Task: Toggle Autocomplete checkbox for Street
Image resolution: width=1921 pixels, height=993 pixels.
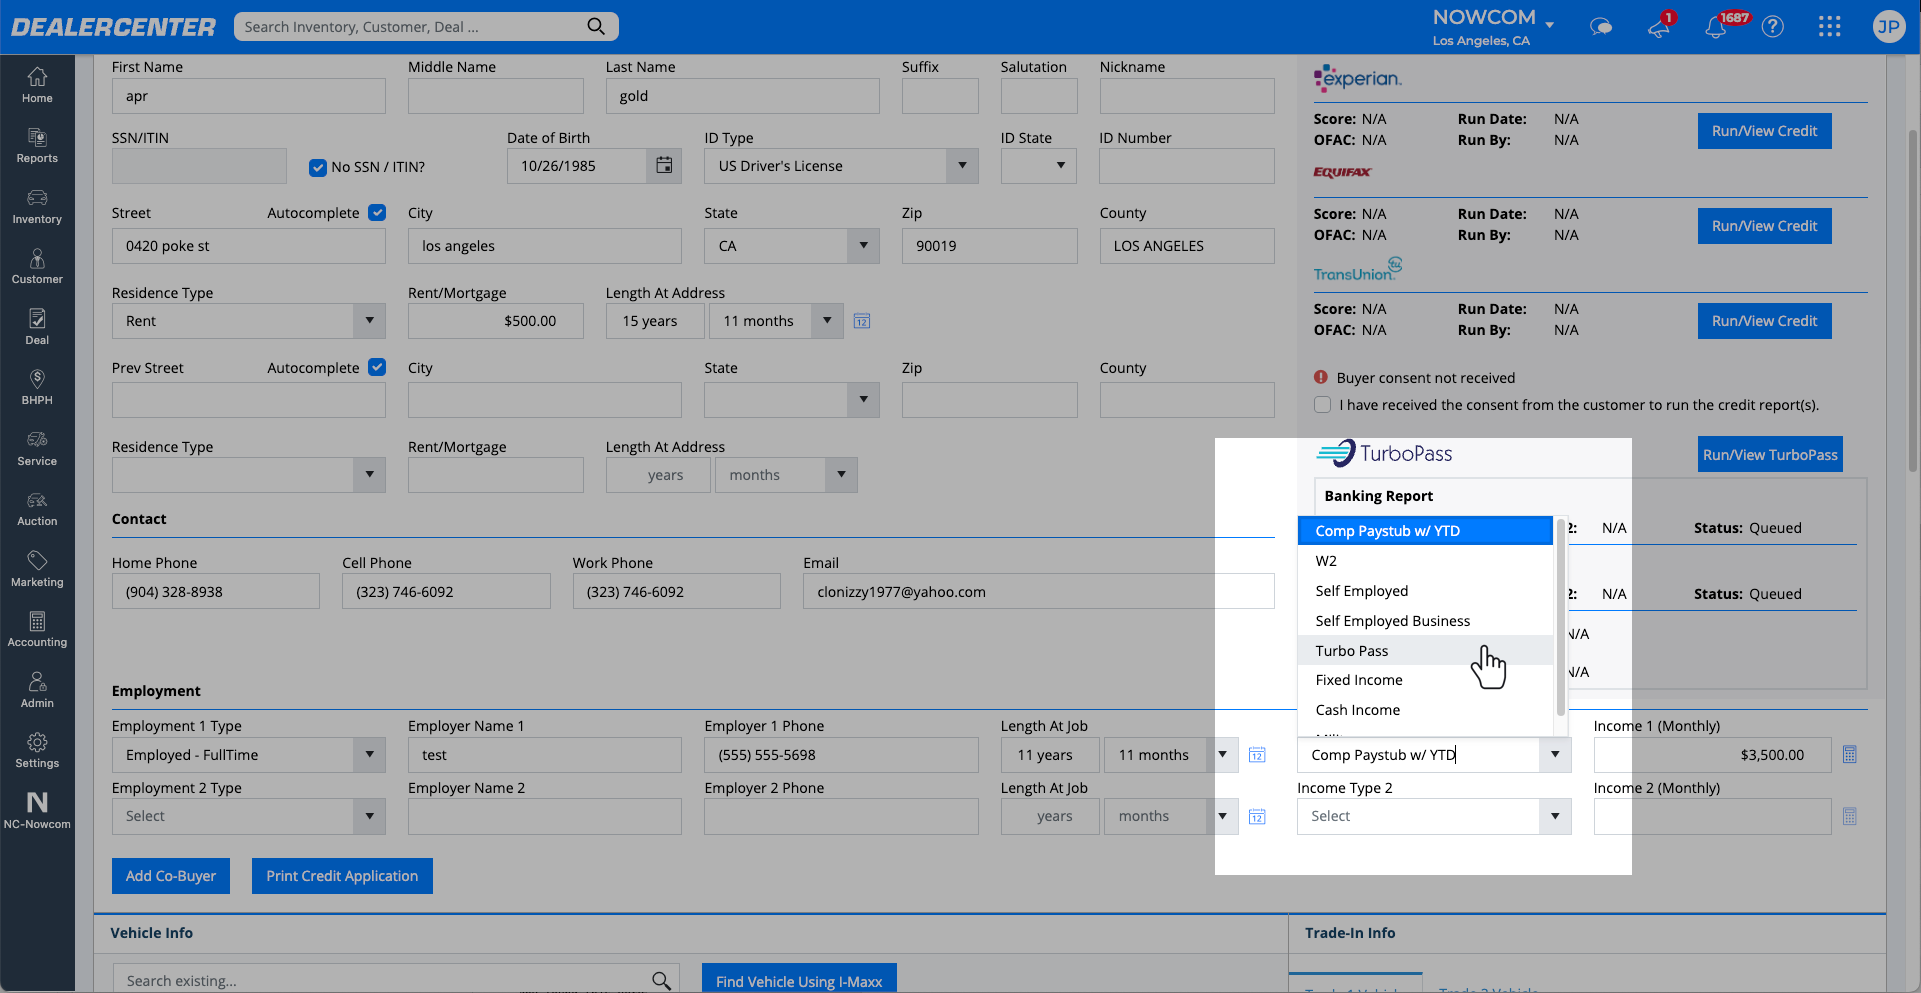Action: (377, 212)
